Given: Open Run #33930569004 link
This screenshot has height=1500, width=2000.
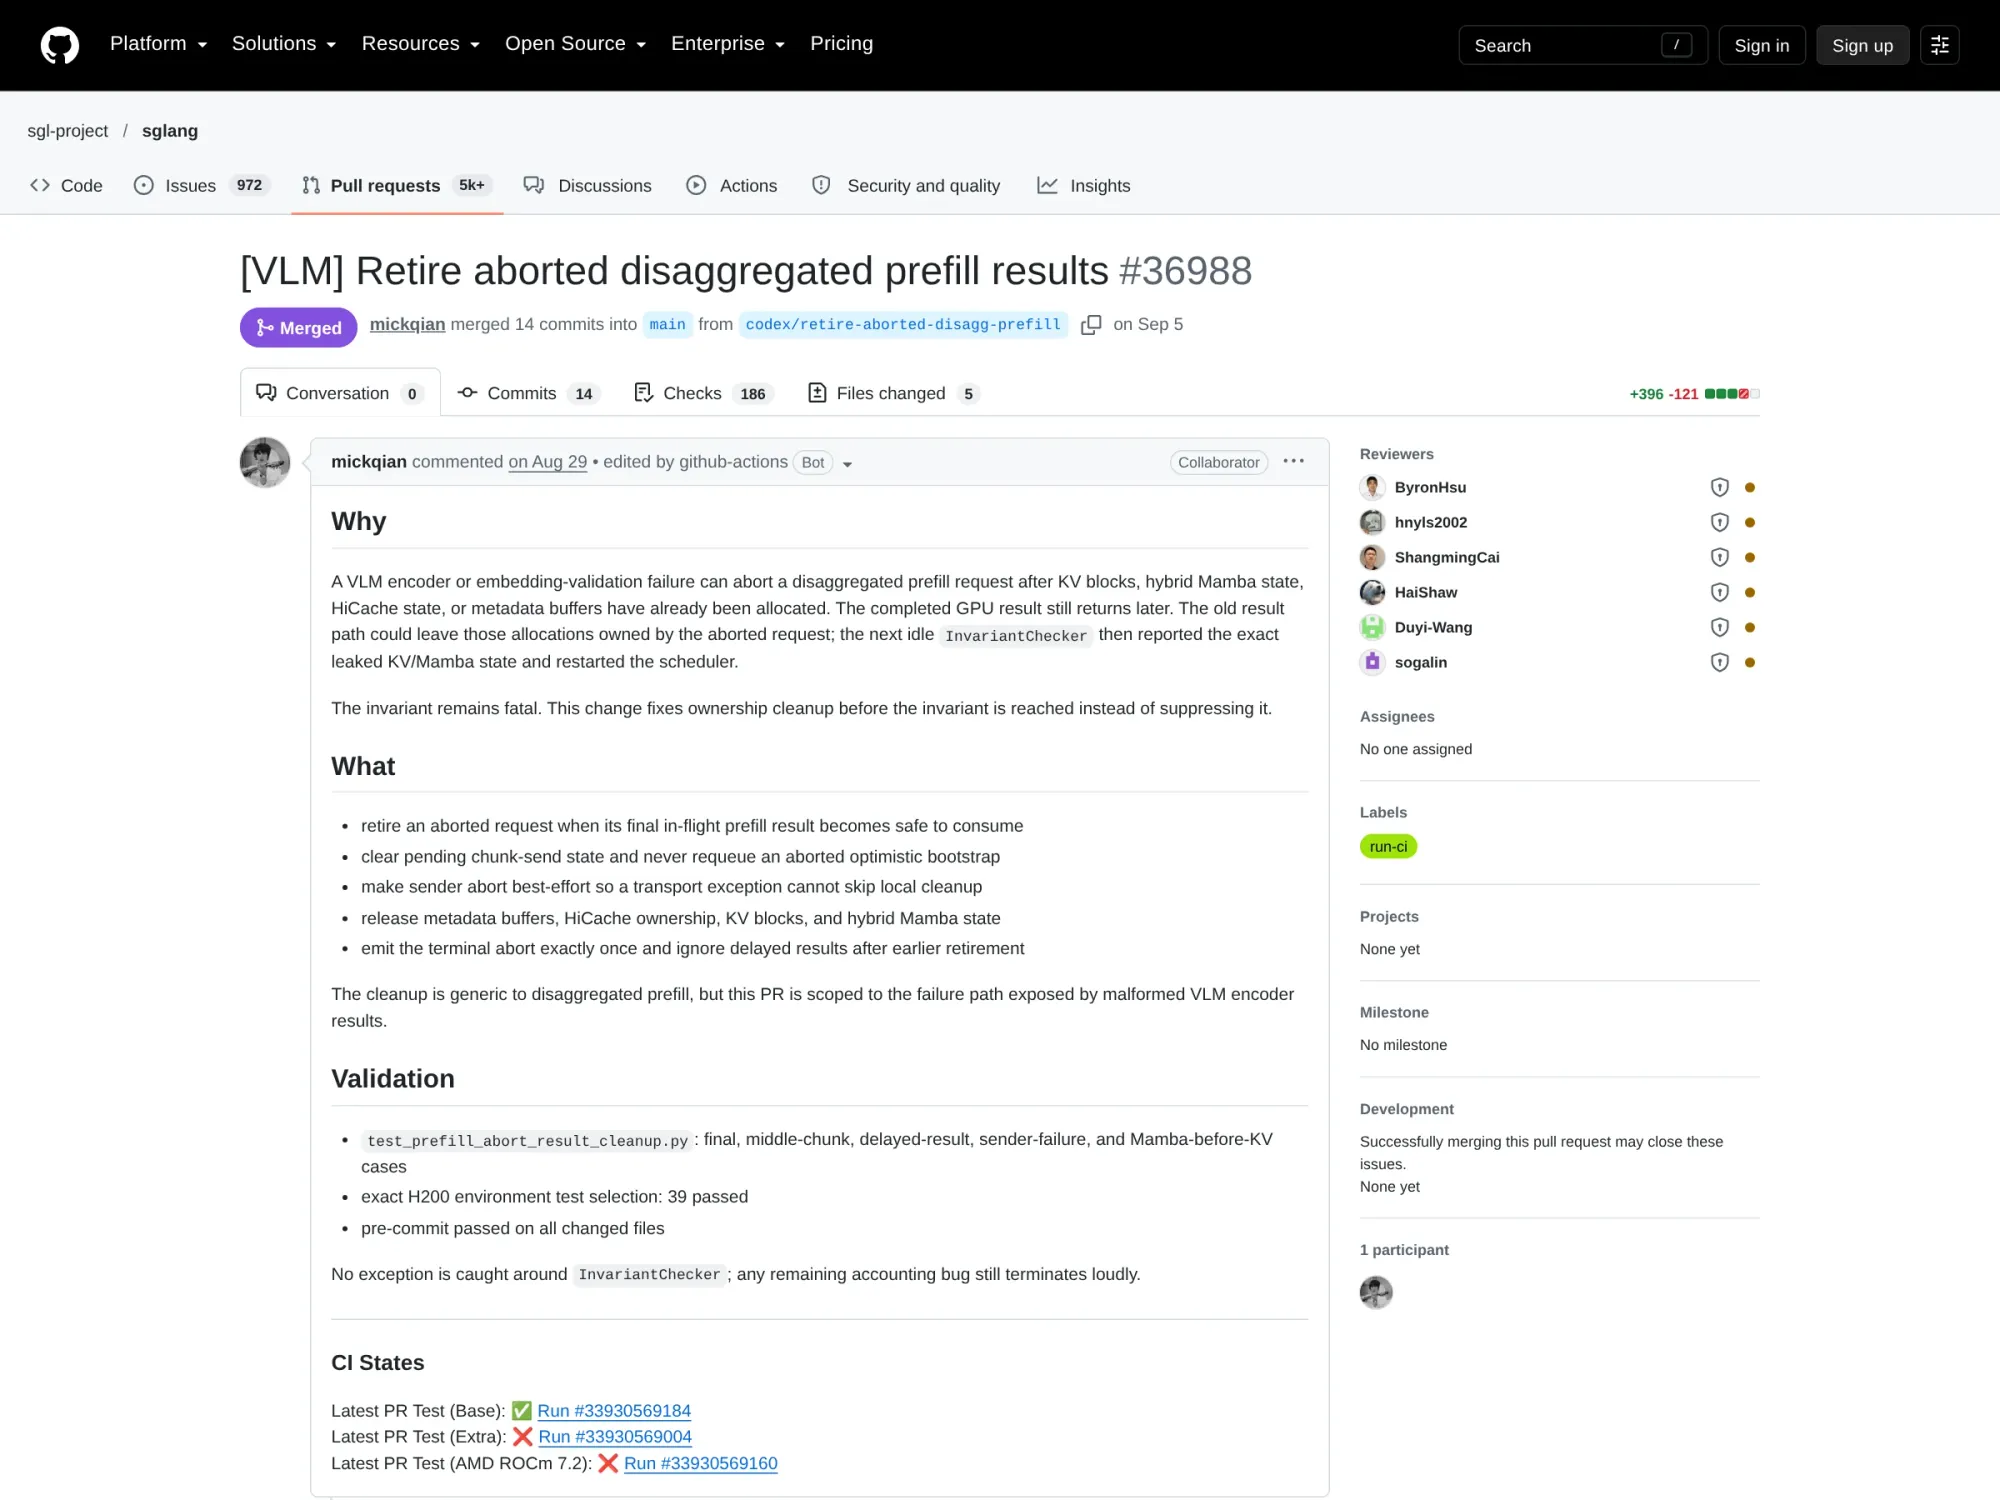Looking at the screenshot, I should point(615,1437).
